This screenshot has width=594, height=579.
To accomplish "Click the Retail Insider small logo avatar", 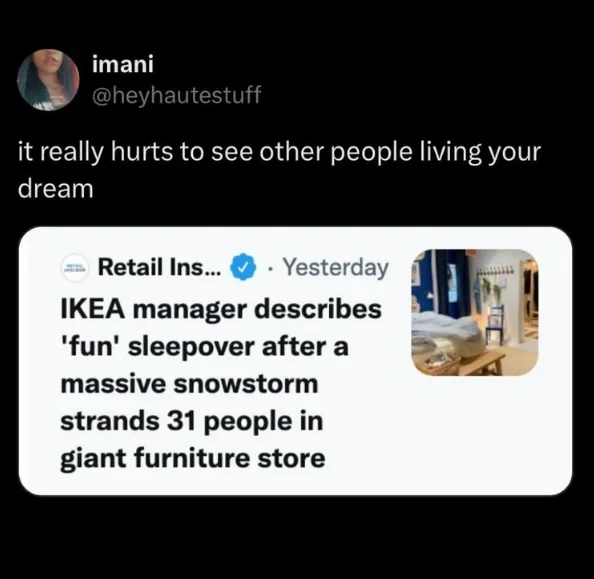I will tap(75, 268).
